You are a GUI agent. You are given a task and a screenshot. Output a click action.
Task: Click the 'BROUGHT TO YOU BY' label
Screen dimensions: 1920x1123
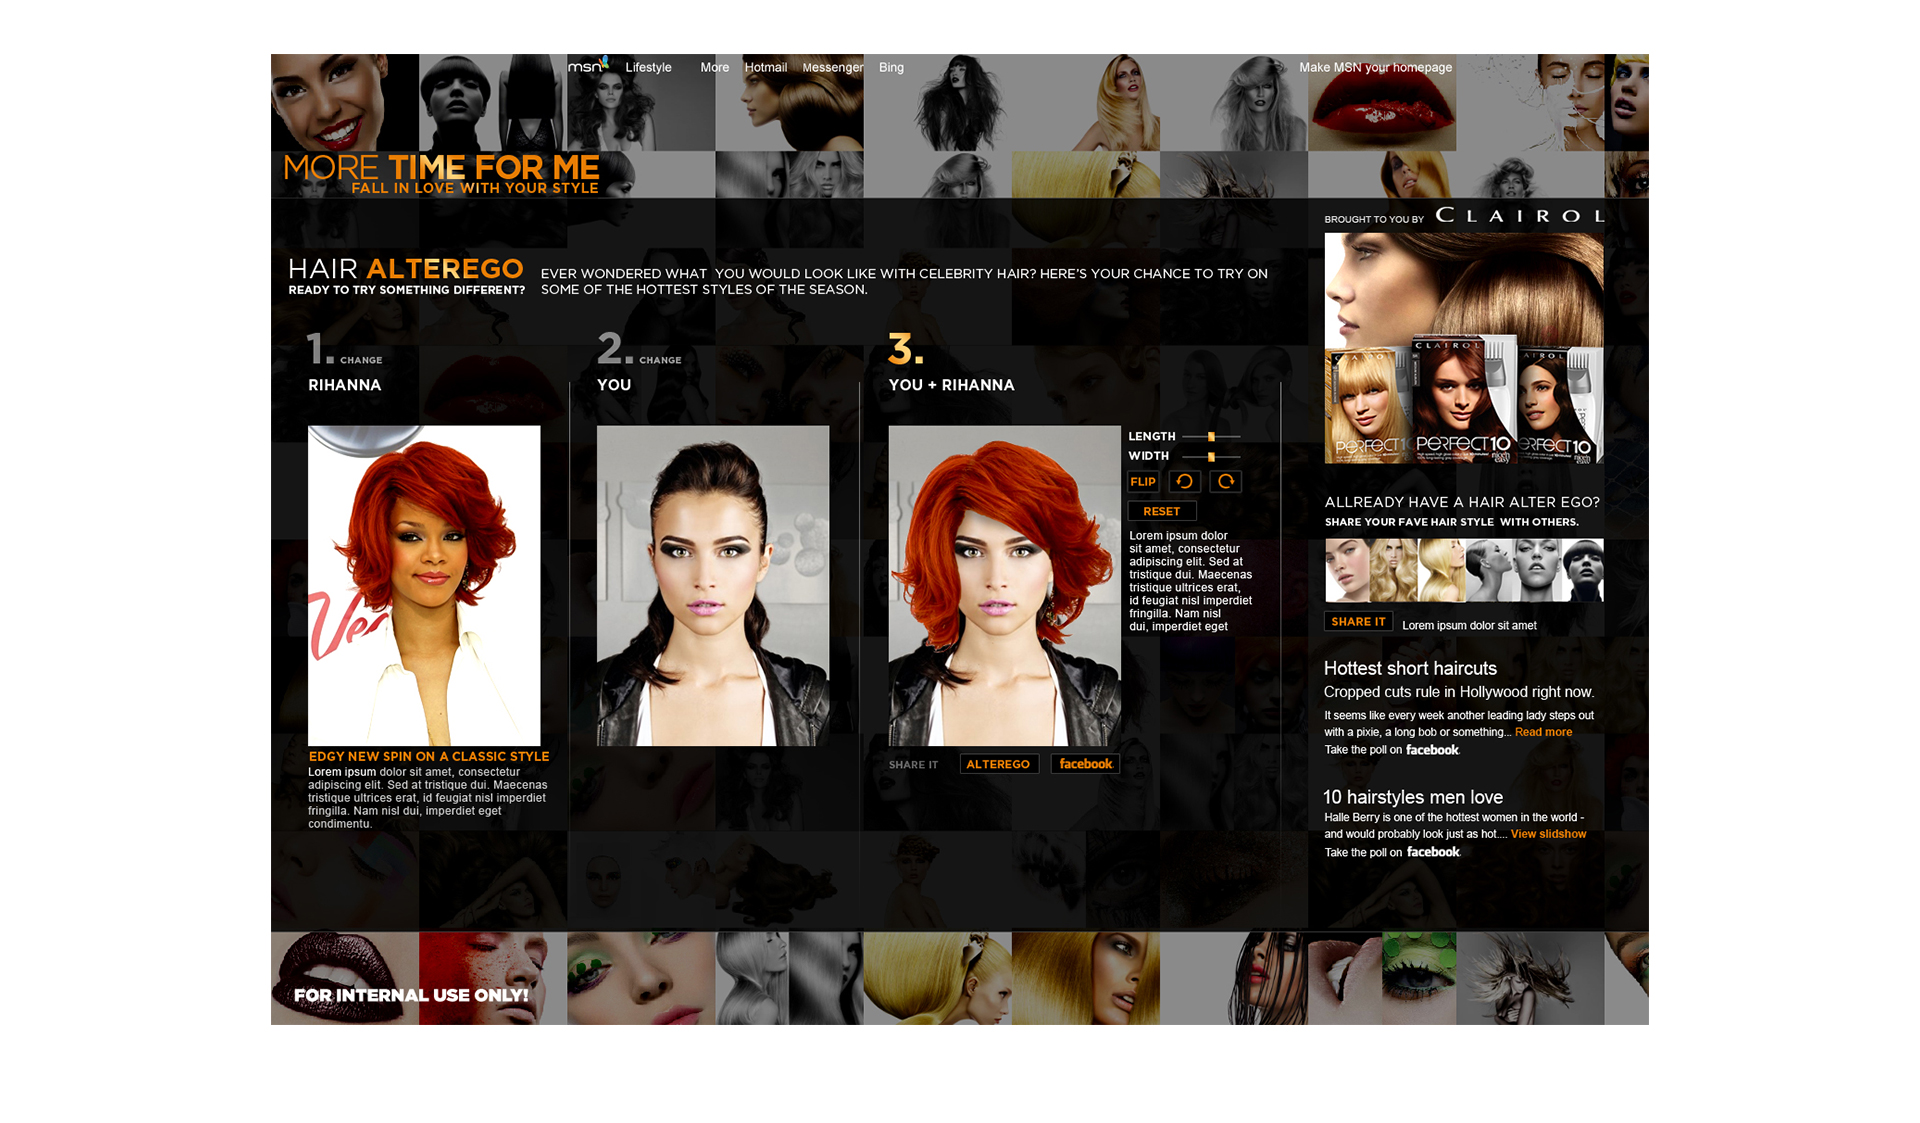(1374, 219)
